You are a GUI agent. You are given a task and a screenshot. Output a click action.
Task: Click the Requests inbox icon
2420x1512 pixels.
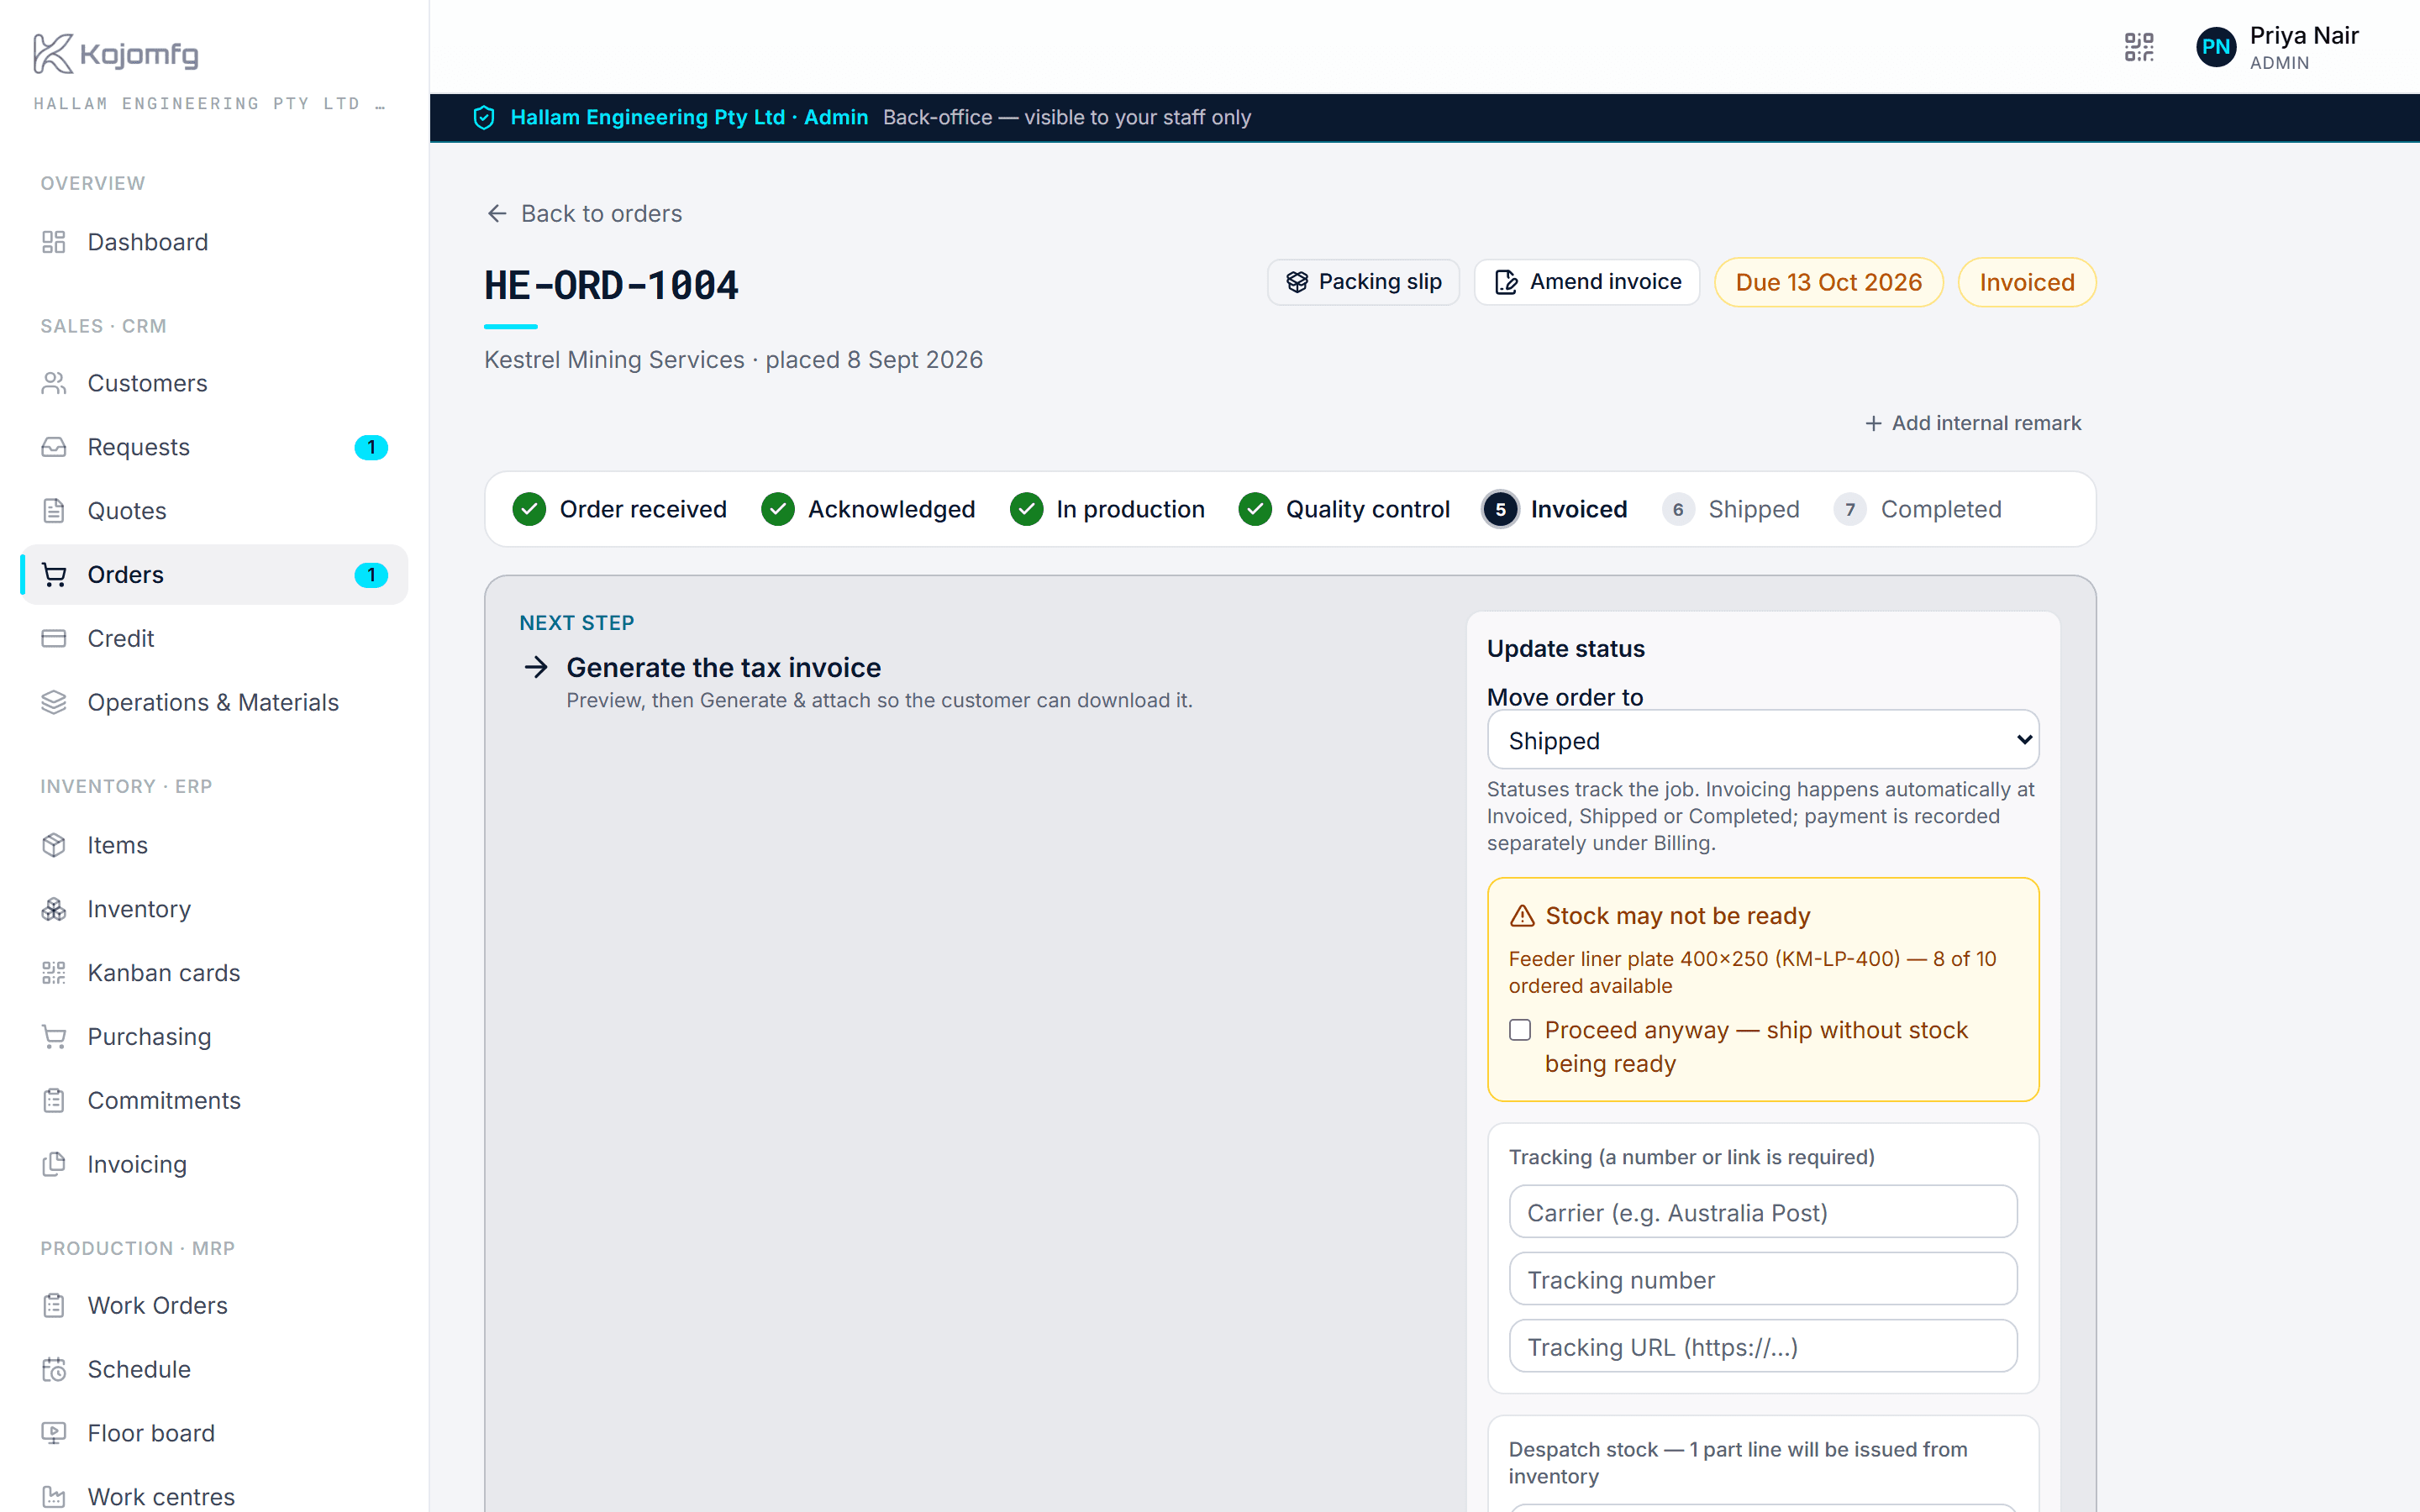pyautogui.click(x=54, y=447)
